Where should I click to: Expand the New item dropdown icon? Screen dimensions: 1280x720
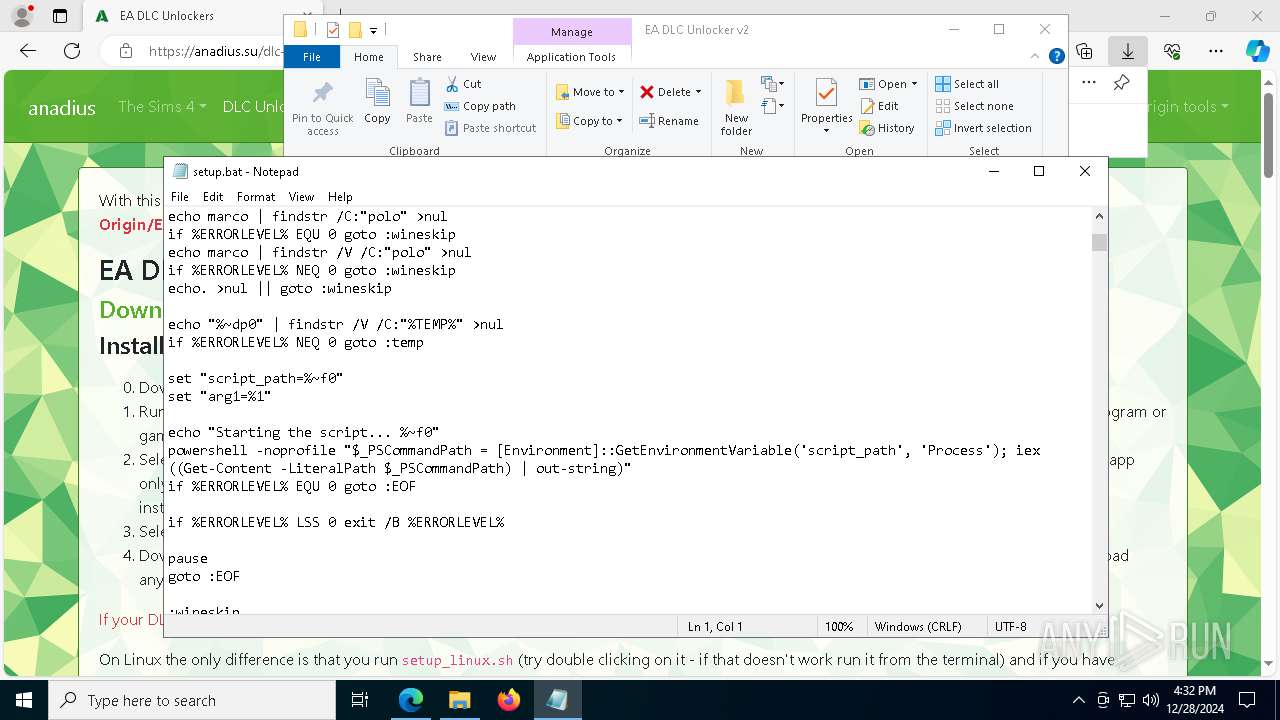tap(771, 84)
